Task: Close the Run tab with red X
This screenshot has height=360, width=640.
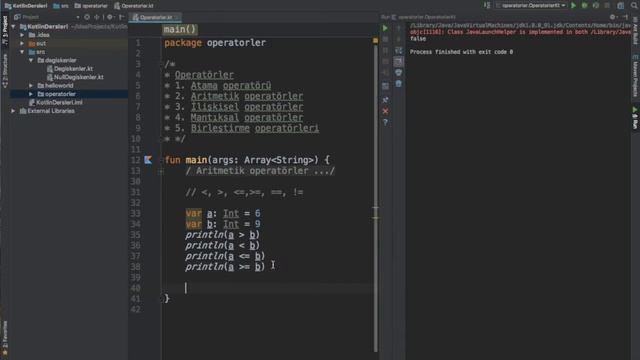Action: click(x=385, y=111)
